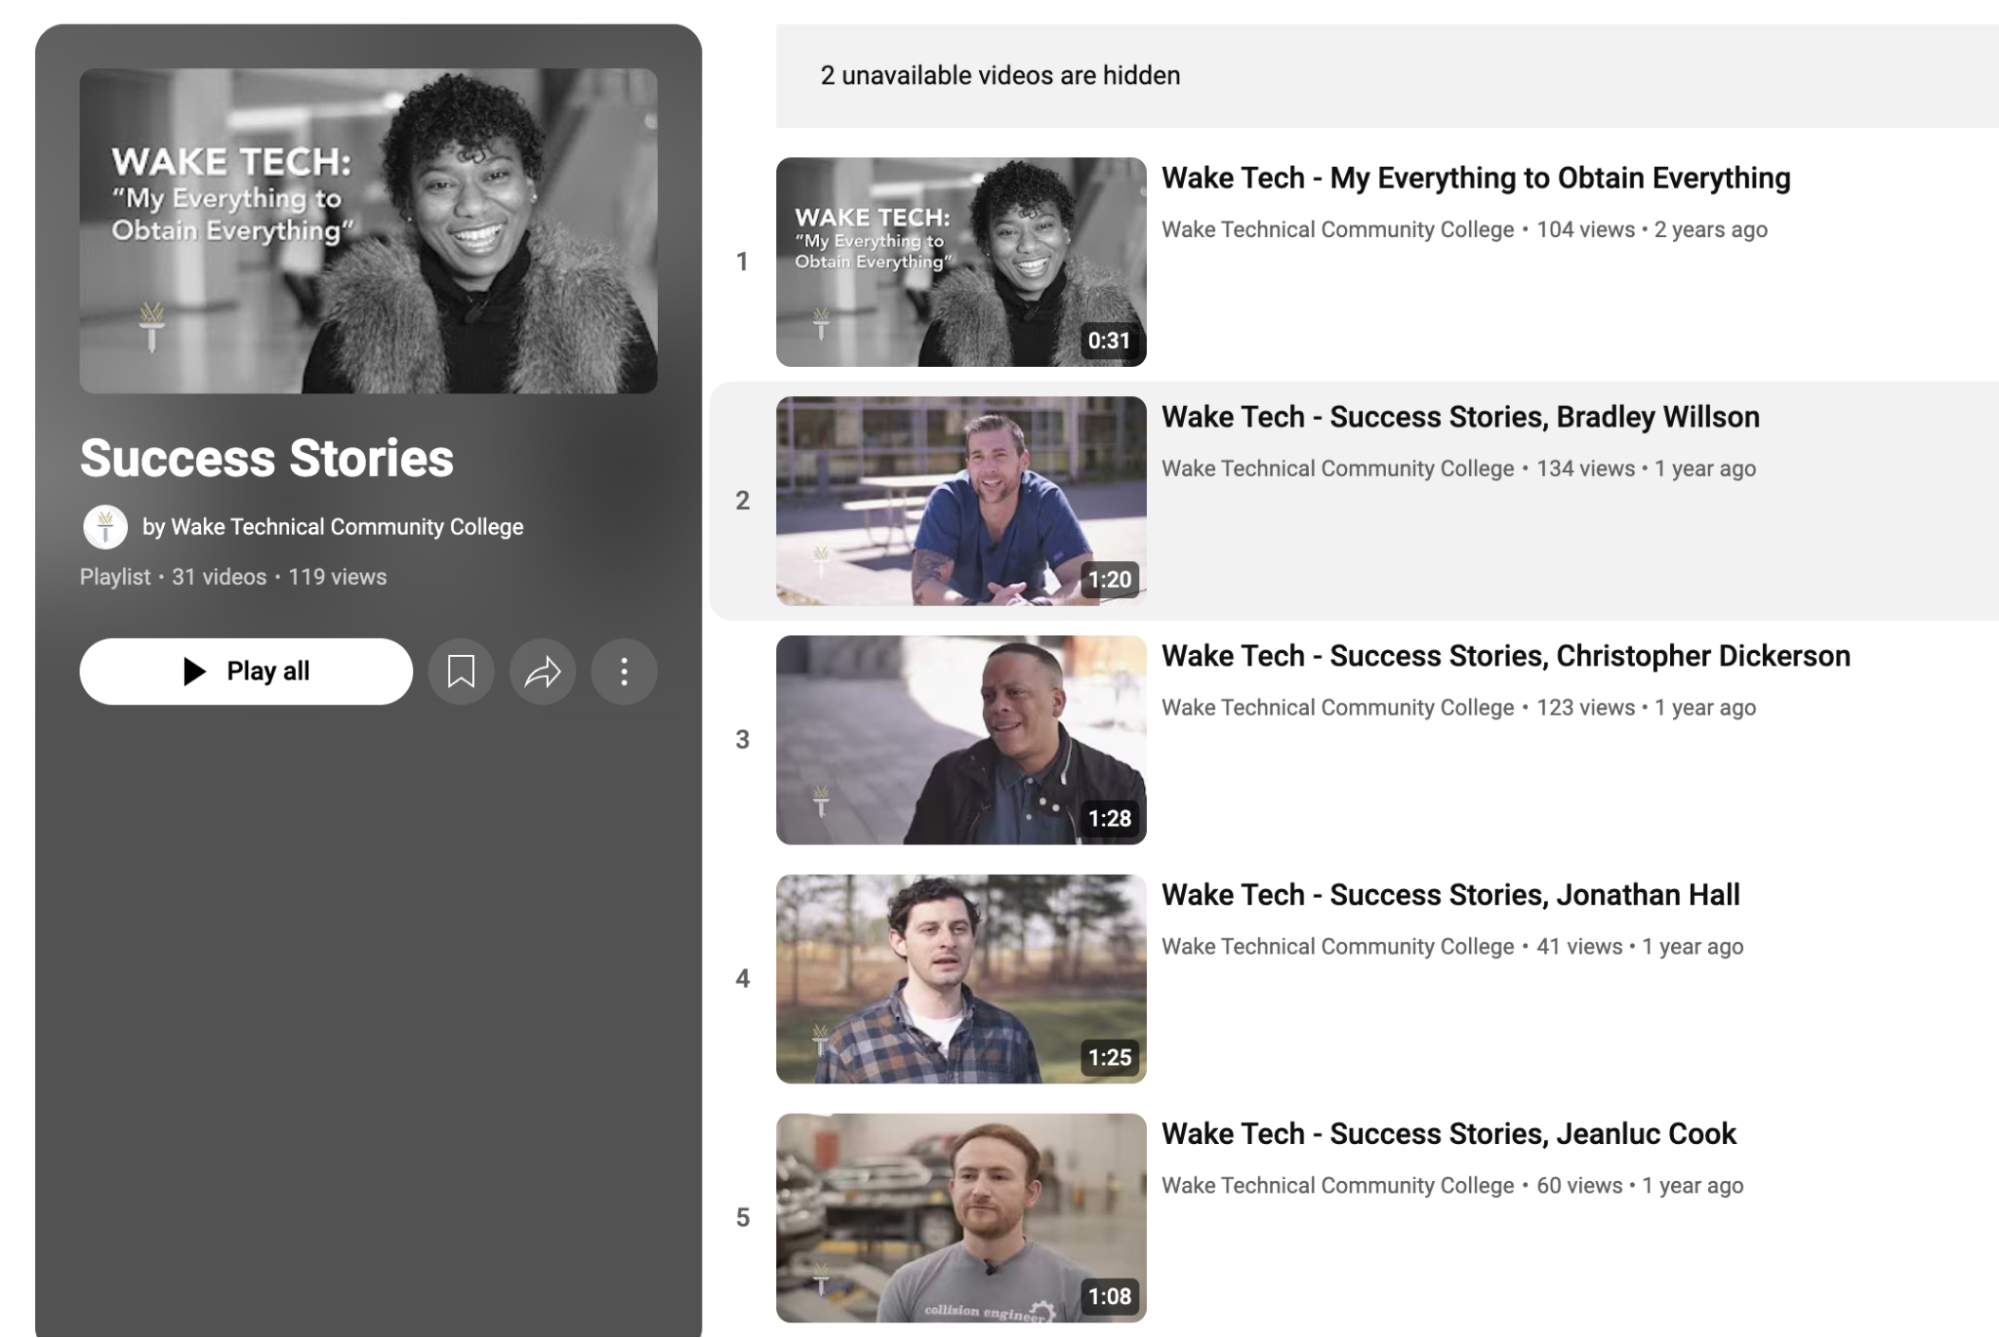This screenshot has height=1338, width=1999.
Task: Click the Play all button
Action: pyautogui.click(x=246, y=671)
